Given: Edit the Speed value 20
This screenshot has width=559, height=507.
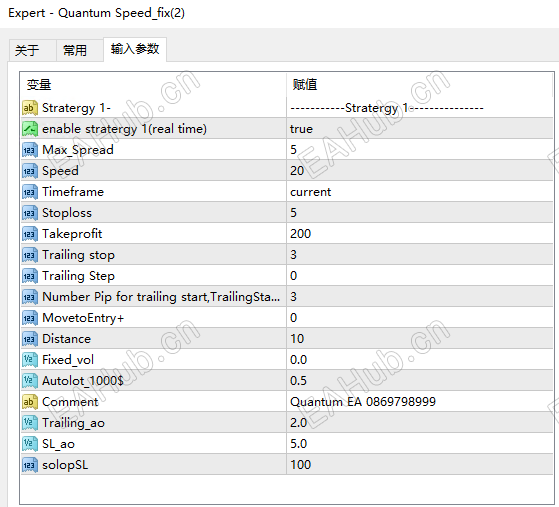Looking at the screenshot, I should tap(420, 171).
